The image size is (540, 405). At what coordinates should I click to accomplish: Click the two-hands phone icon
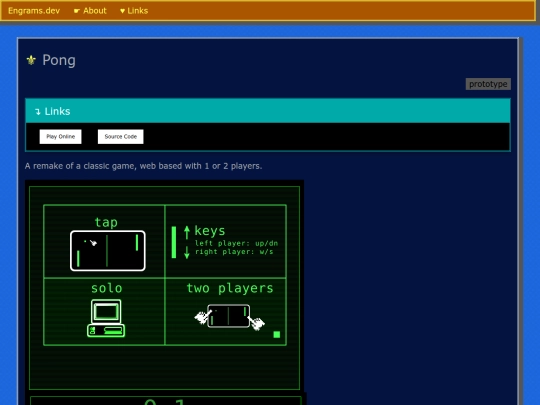tap(229, 317)
